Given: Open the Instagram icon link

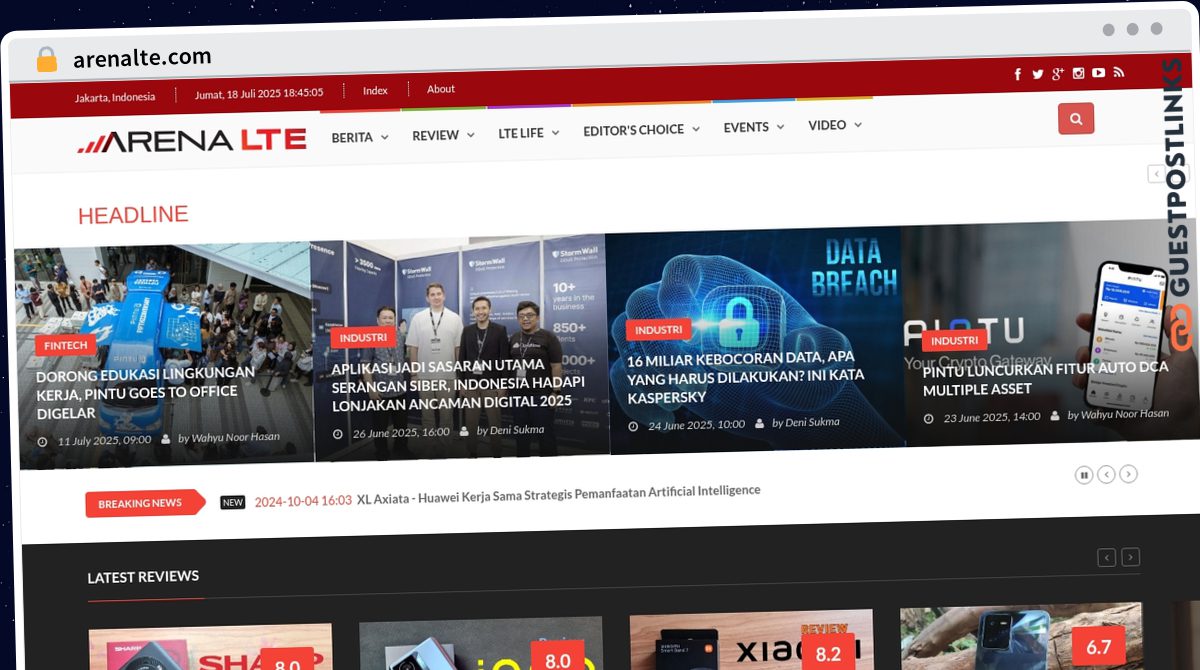Looking at the screenshot, I should point(1078,73).
